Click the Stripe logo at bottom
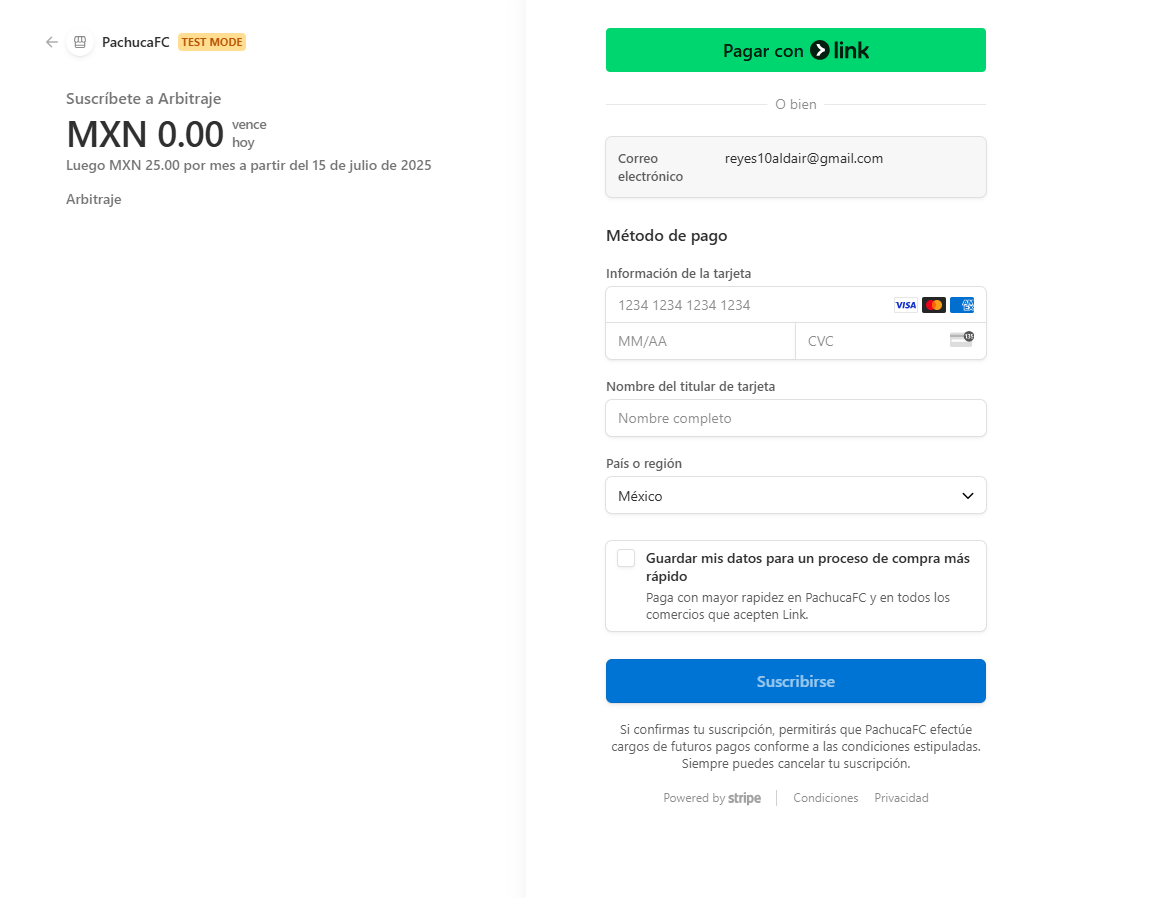The width and height of the screenshot is (1159, 898). point(744,798)
